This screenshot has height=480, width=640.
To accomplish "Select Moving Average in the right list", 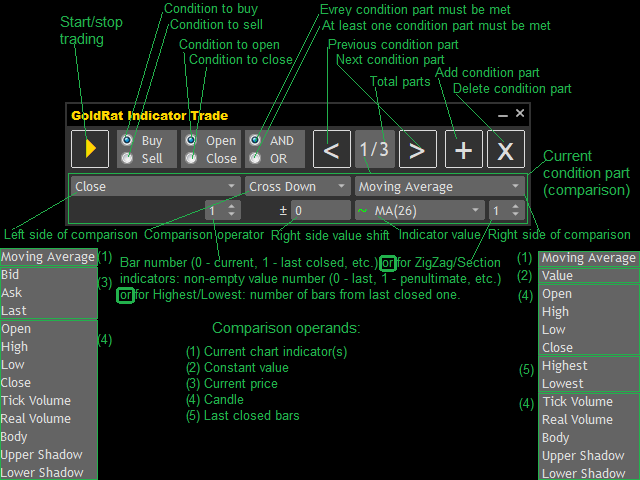I will [589, 258].
